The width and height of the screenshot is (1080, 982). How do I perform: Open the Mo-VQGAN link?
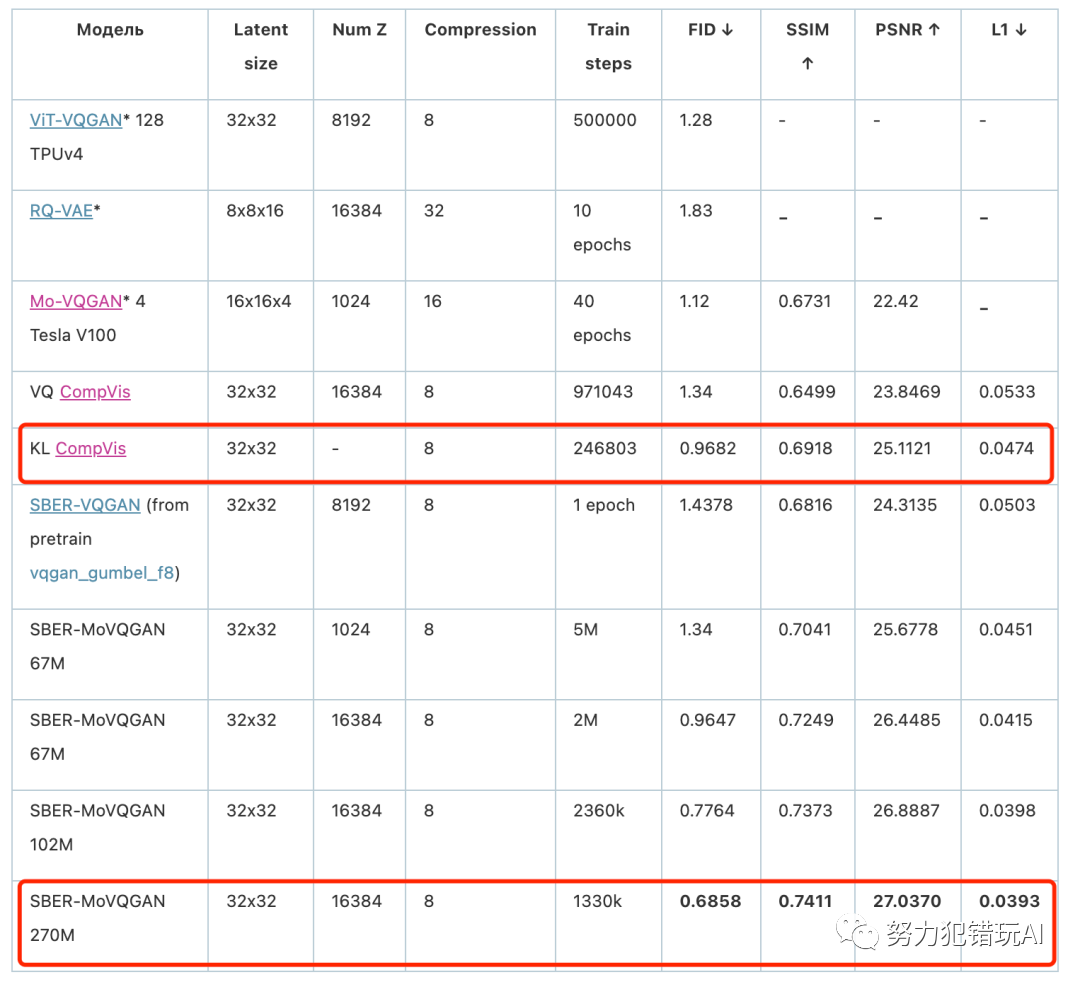coord(76,302)
